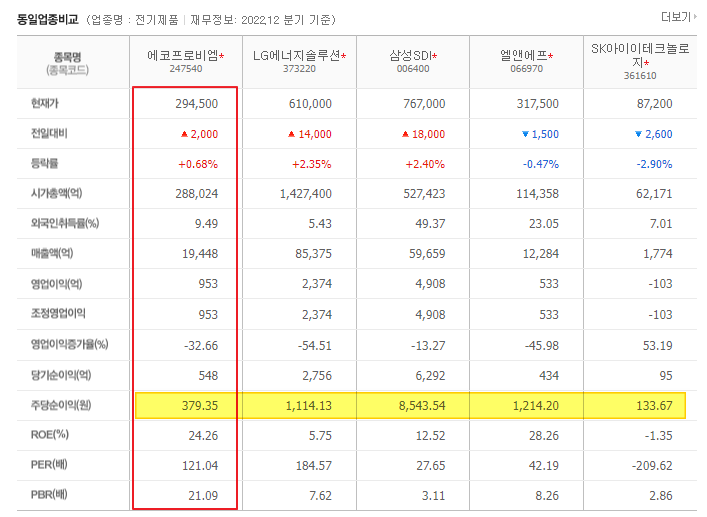The height and width of the screenshot is (517, 707).
Task: Click the +2.40% change rate value
Action: [x=425, y=164]
